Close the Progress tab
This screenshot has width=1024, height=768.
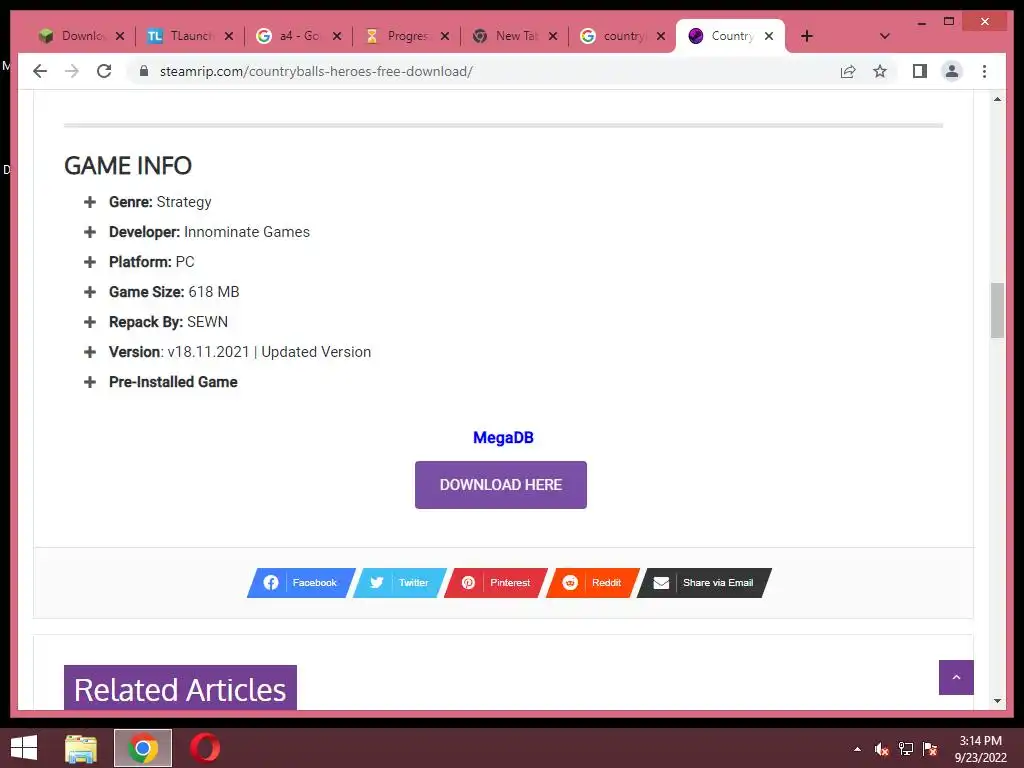tap(445, 36)
